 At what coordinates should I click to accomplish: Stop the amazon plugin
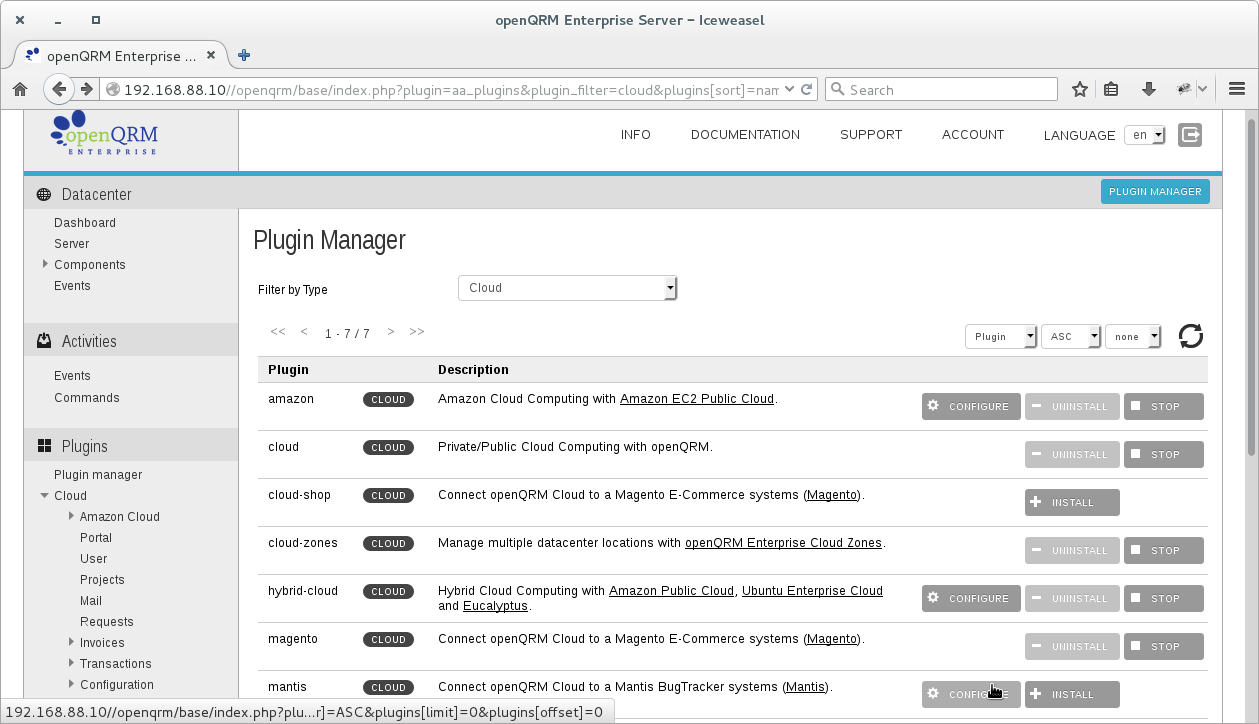coord(1164,407)
